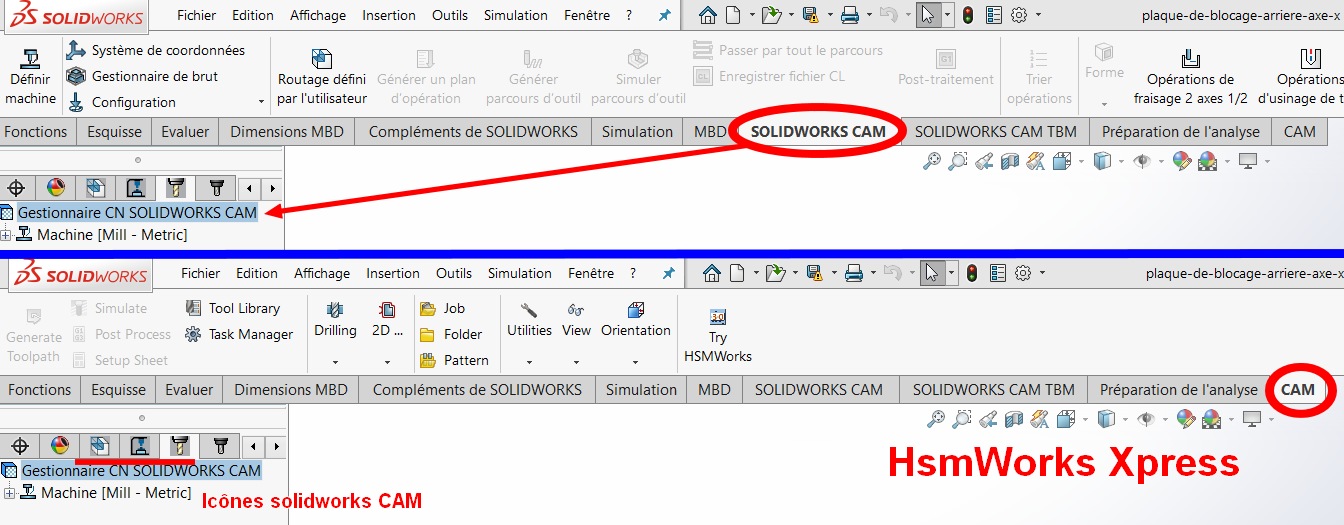
Task: Click the black tool tab in lower manager panel
Action: [221, 446]
